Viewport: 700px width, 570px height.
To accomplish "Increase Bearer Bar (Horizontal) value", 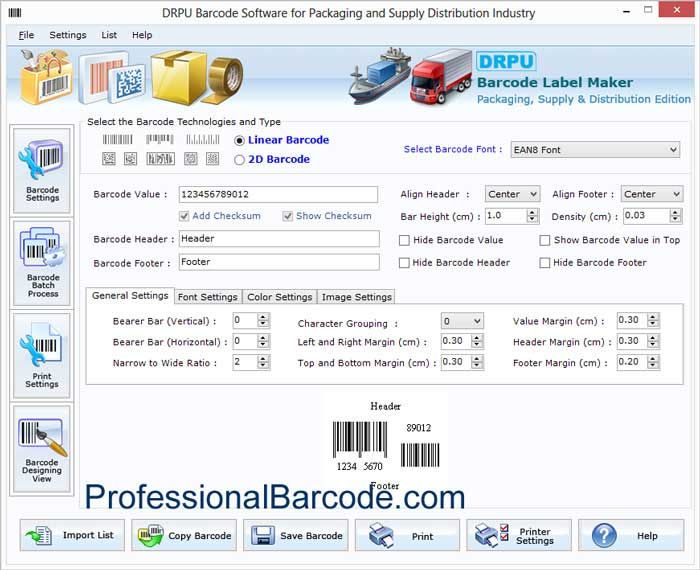I will point(263,338).
